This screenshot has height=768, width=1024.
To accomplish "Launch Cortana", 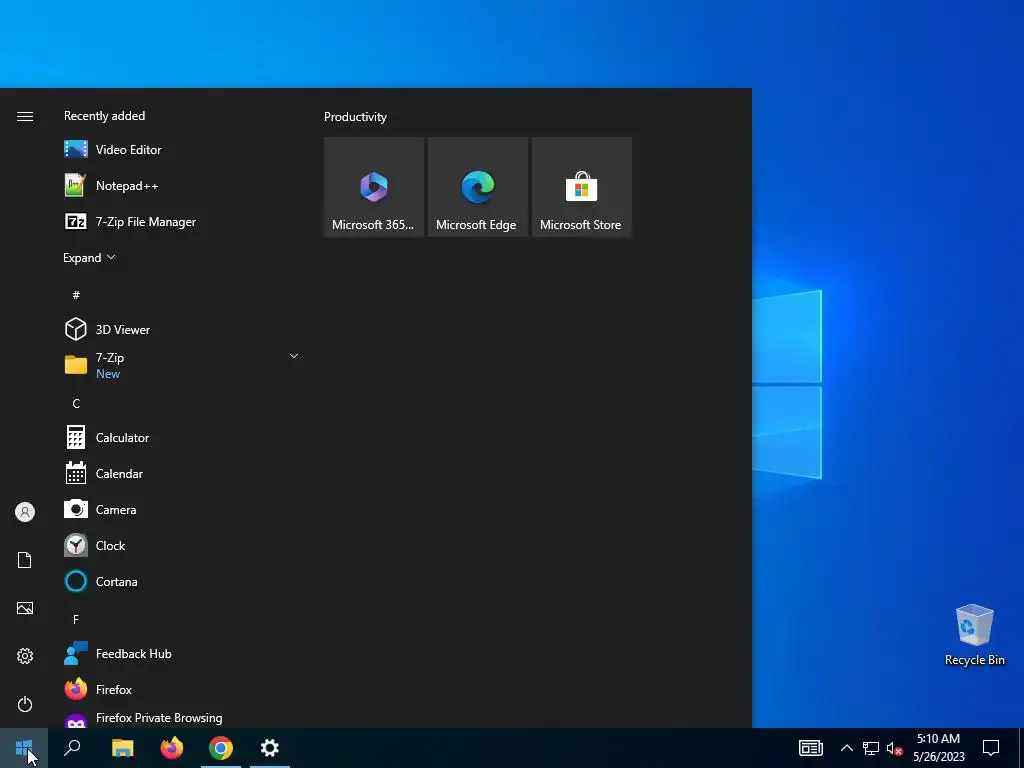I will click(x=182, y=581).
